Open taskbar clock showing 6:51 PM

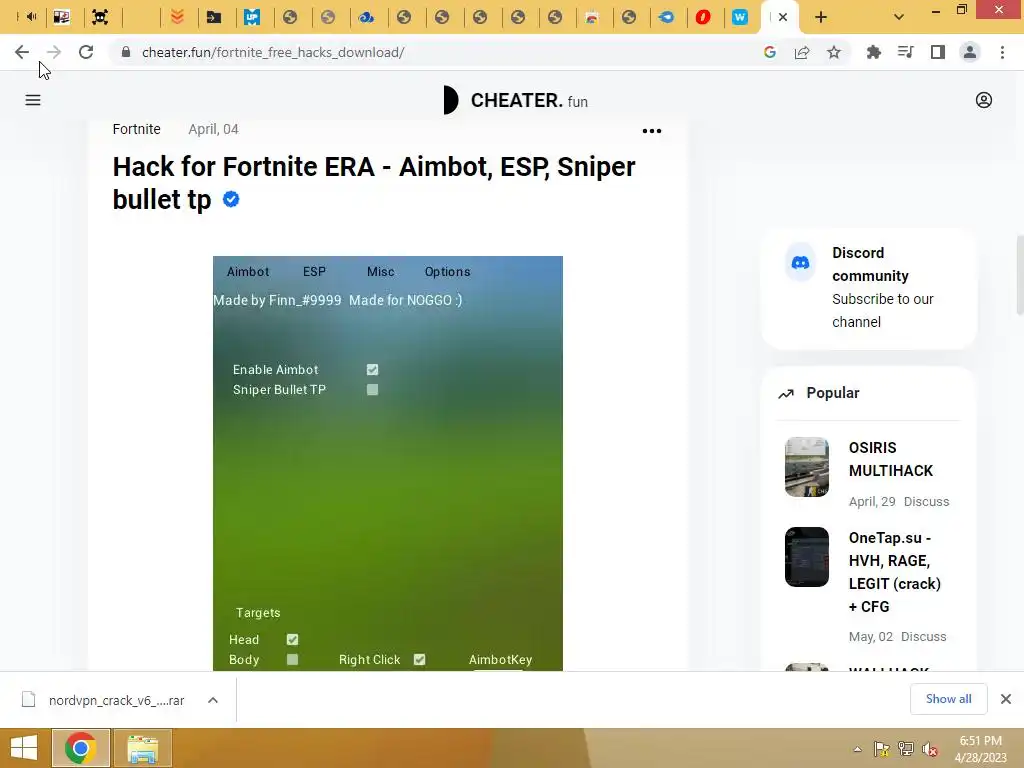(x=980, y=749)
